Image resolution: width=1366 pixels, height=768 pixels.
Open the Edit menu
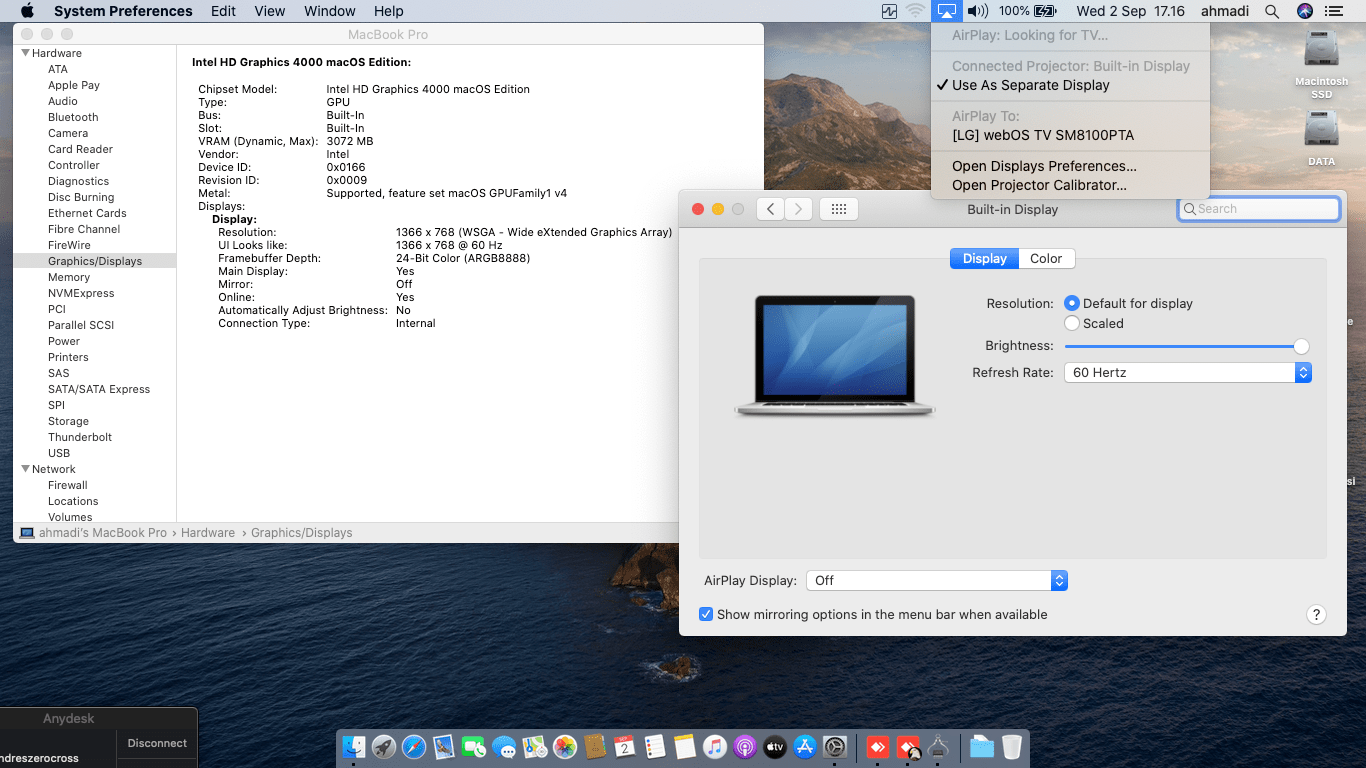pyautogui.click(x=223, y=11)
